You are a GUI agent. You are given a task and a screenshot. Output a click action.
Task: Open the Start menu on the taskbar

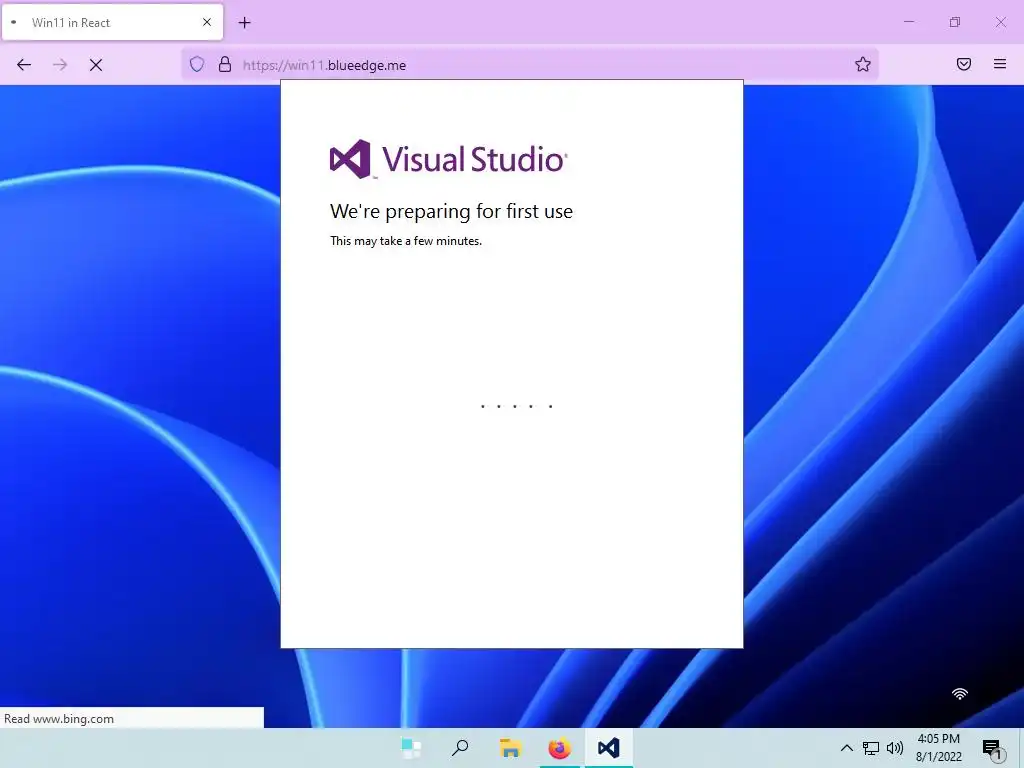point(411,748)
